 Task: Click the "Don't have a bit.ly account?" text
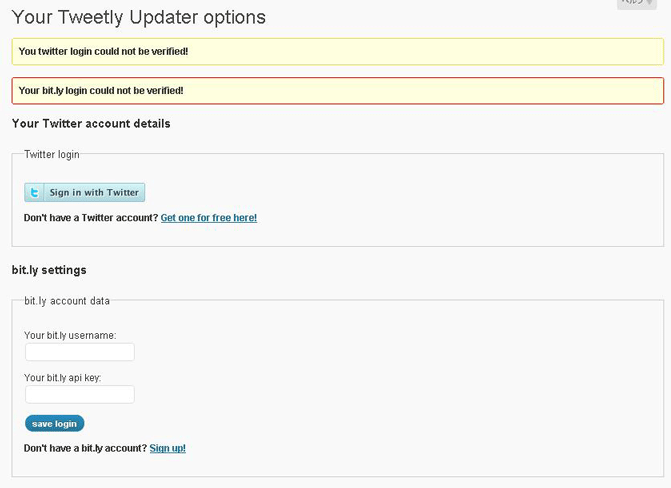coord(86,448)
